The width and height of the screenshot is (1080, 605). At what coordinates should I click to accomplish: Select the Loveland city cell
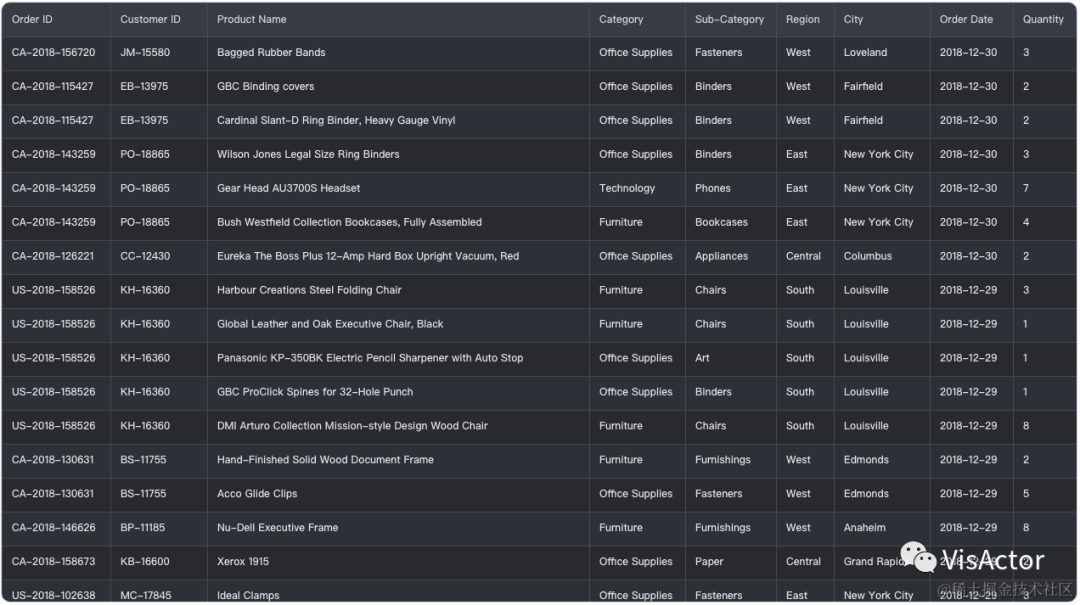[x=865, y=53]
